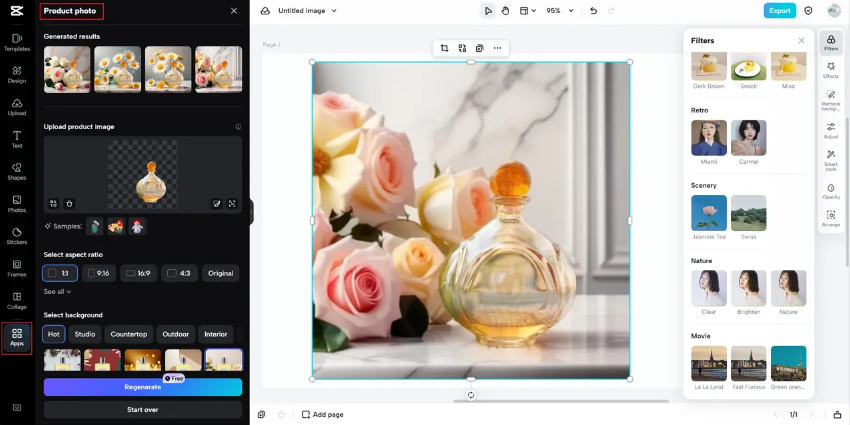Open the Adjust panel tab

click(831, 131)
